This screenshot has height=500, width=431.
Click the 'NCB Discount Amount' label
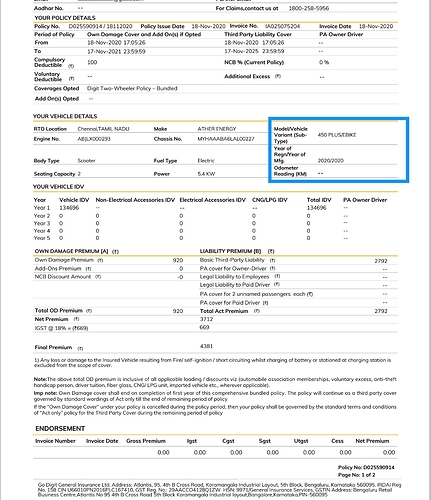(x=63, y=277)
